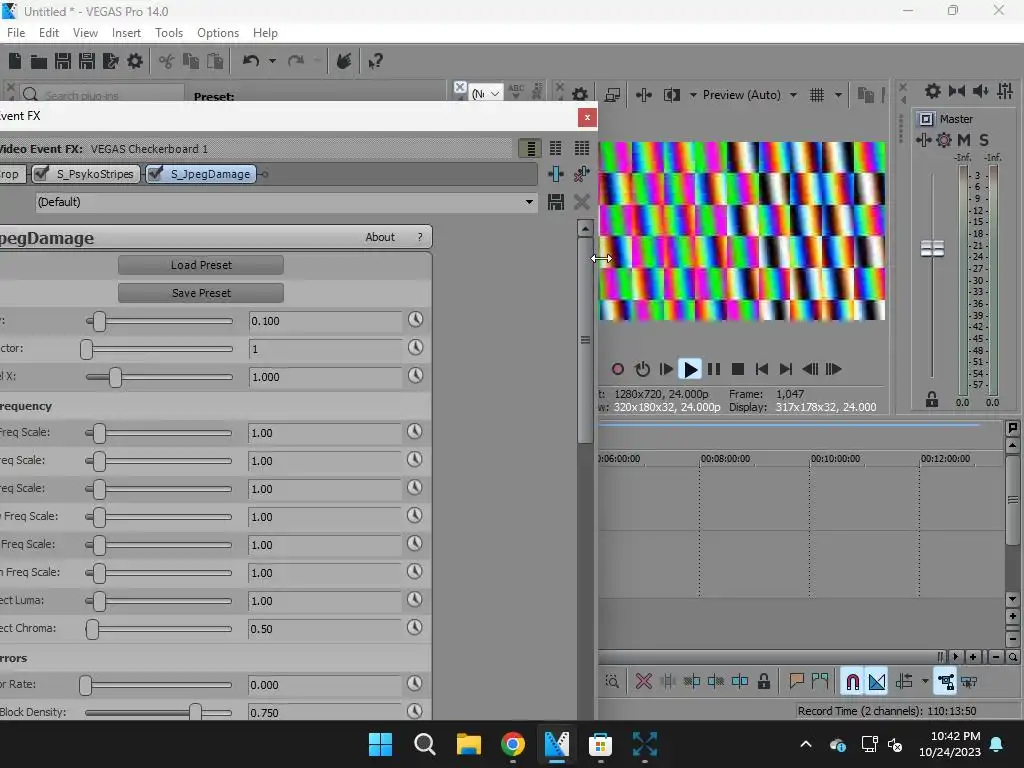Screen dimensions: 1024x768
Task: Save preset disk icon beside Default
Action: click(556, 202)
